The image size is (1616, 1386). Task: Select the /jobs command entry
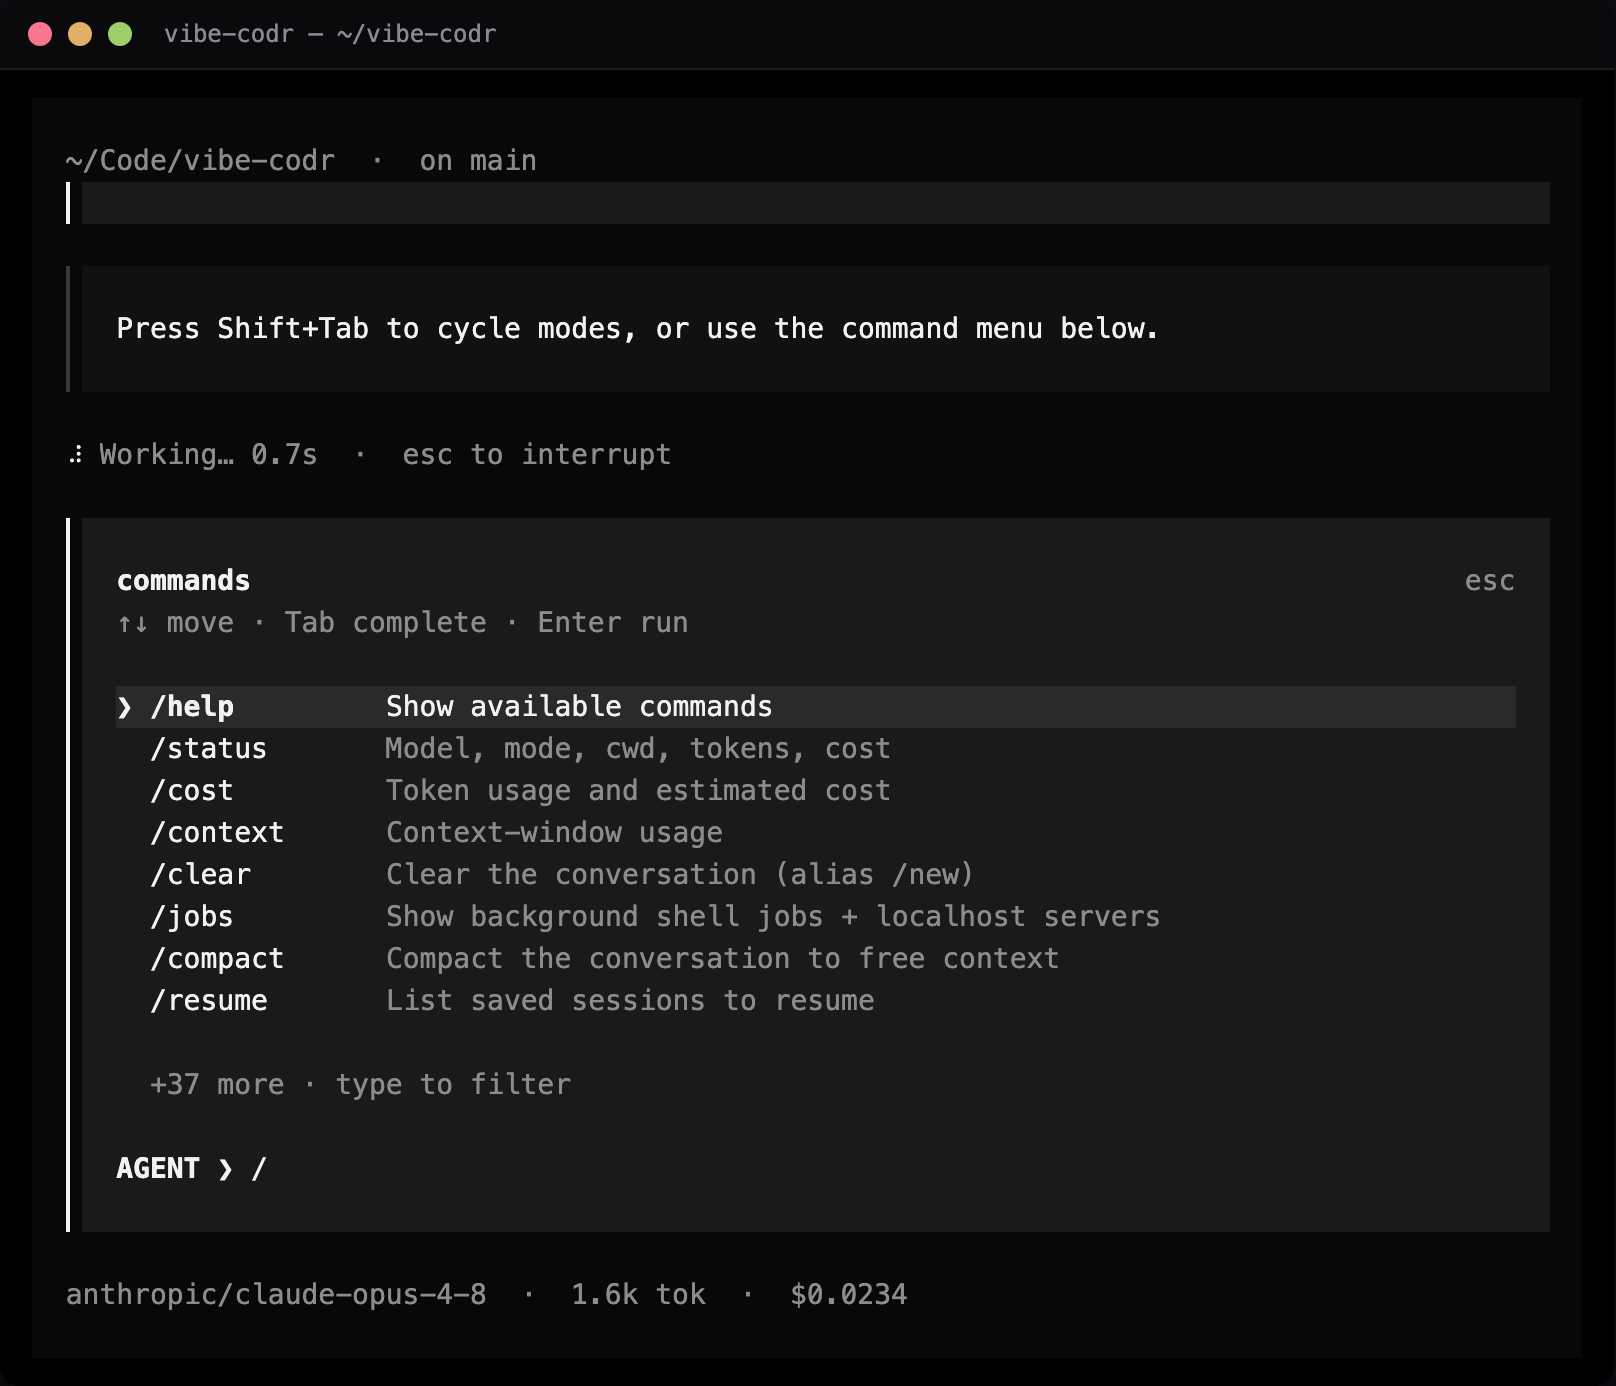[816, 917]
